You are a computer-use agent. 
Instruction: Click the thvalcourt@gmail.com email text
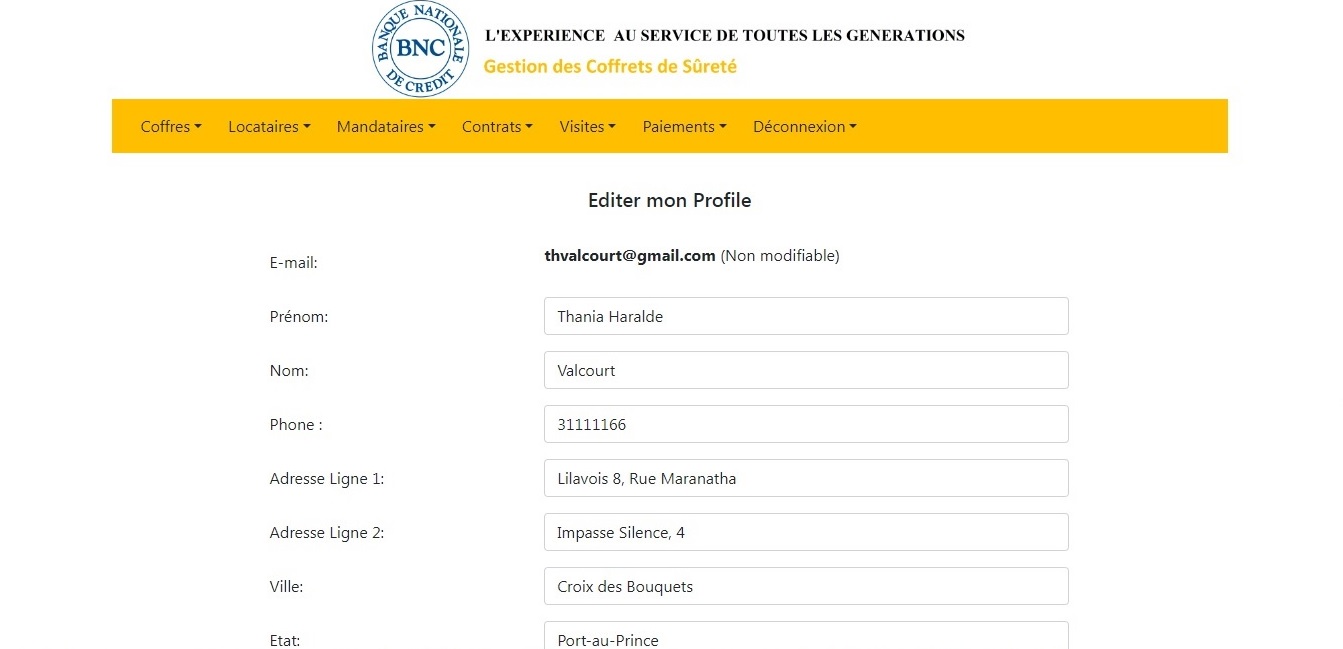pyautogui.click(x=630, y=256)
